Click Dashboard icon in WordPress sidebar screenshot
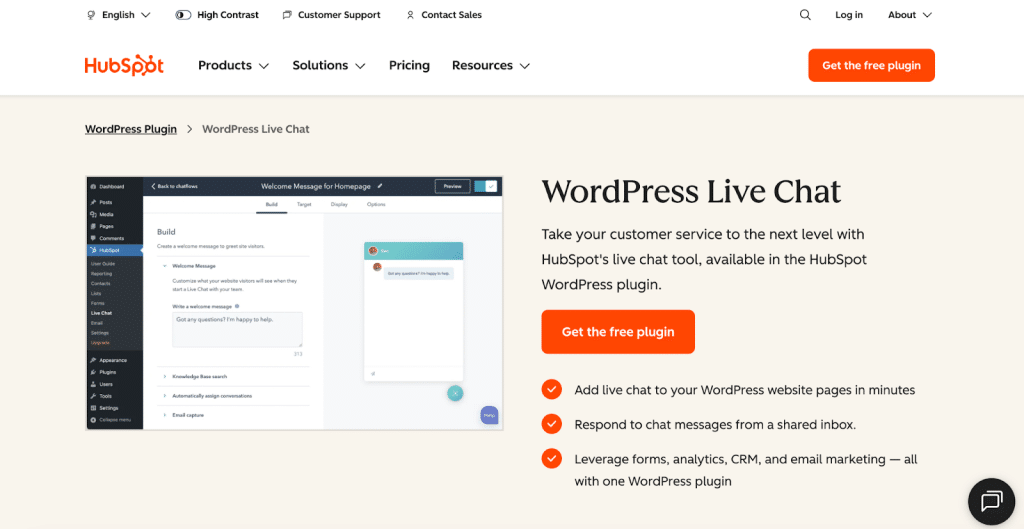Viewport: 1024px width, 529px height. click(93, 187)
